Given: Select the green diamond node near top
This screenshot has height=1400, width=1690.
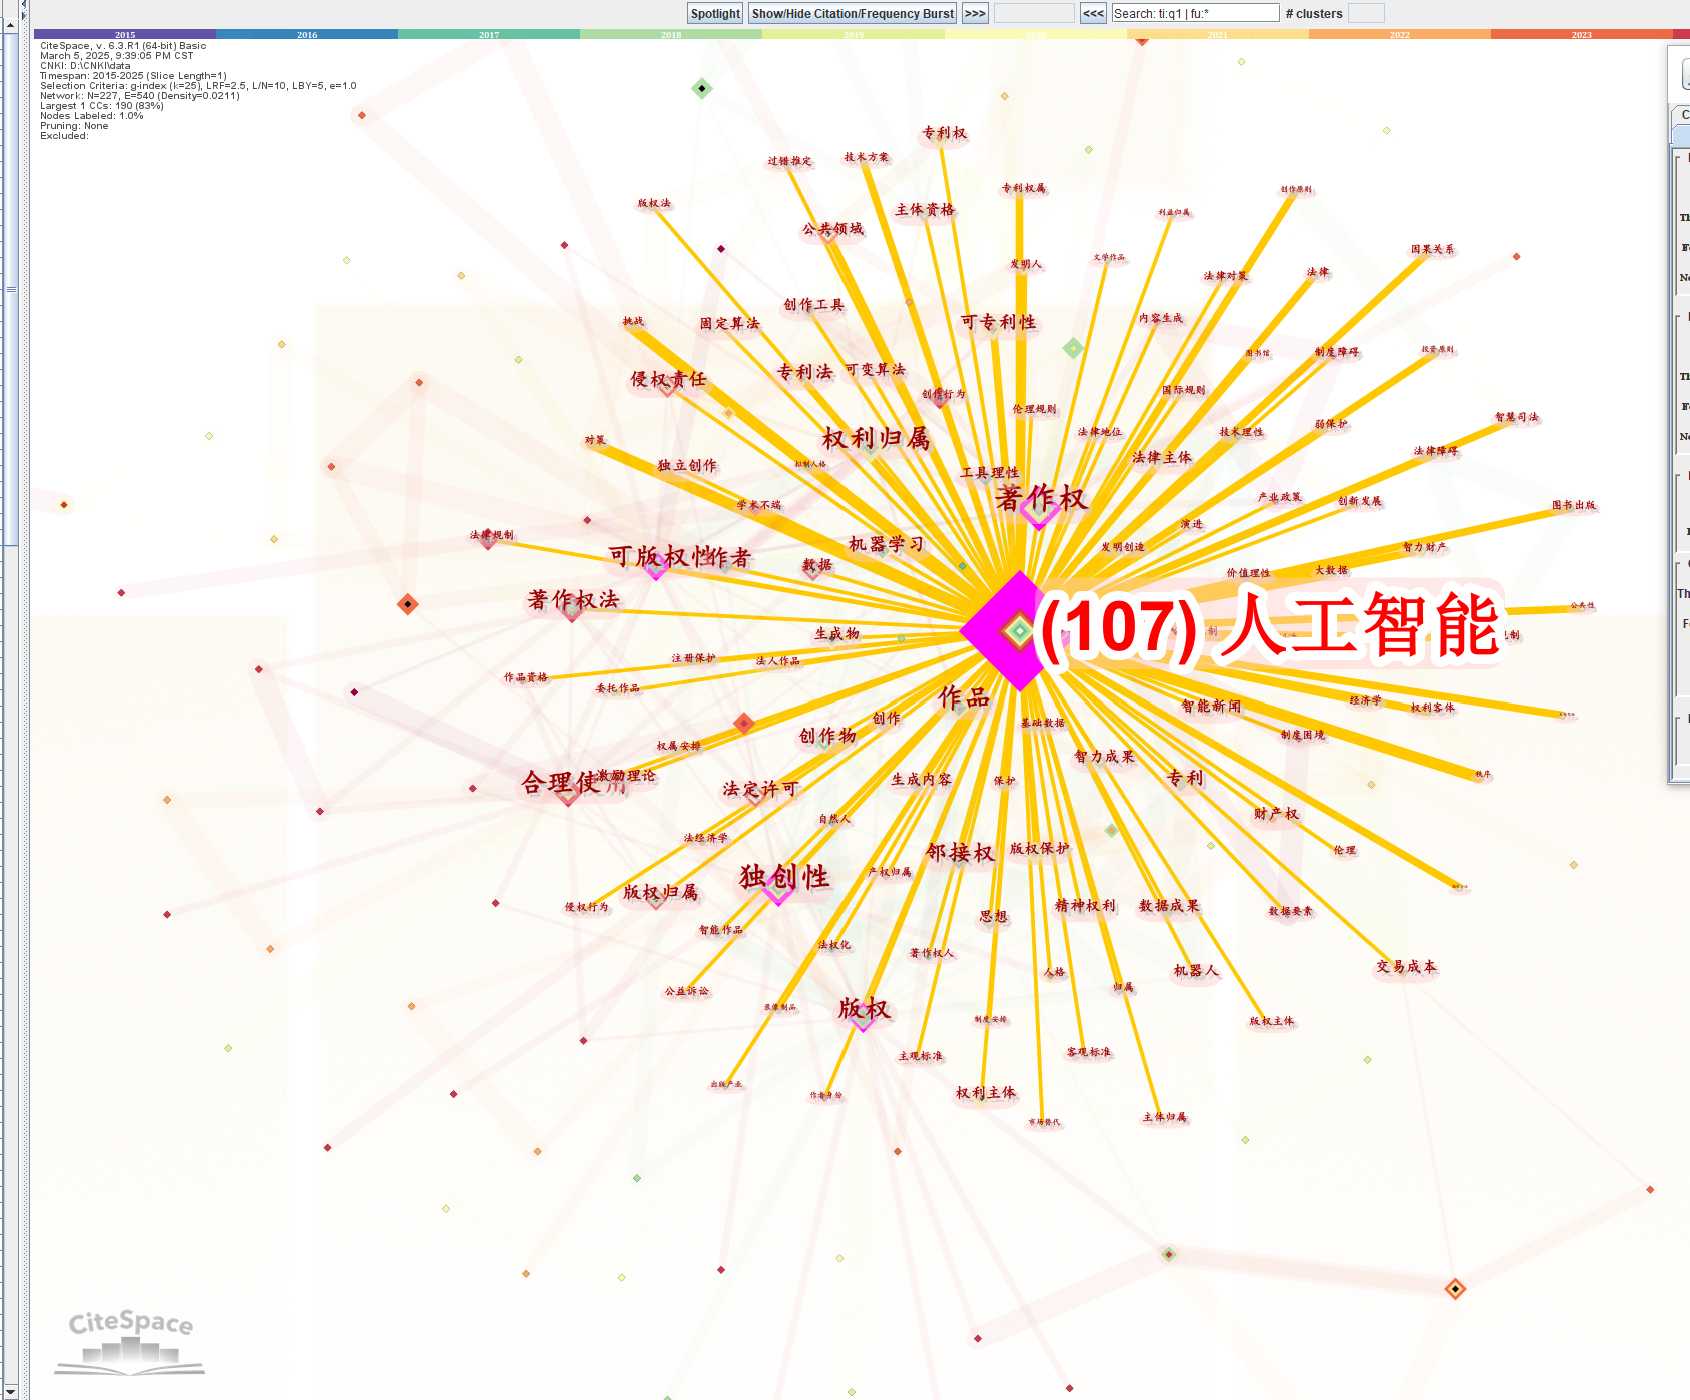Looking at the screenshot, I should (702, 88).
